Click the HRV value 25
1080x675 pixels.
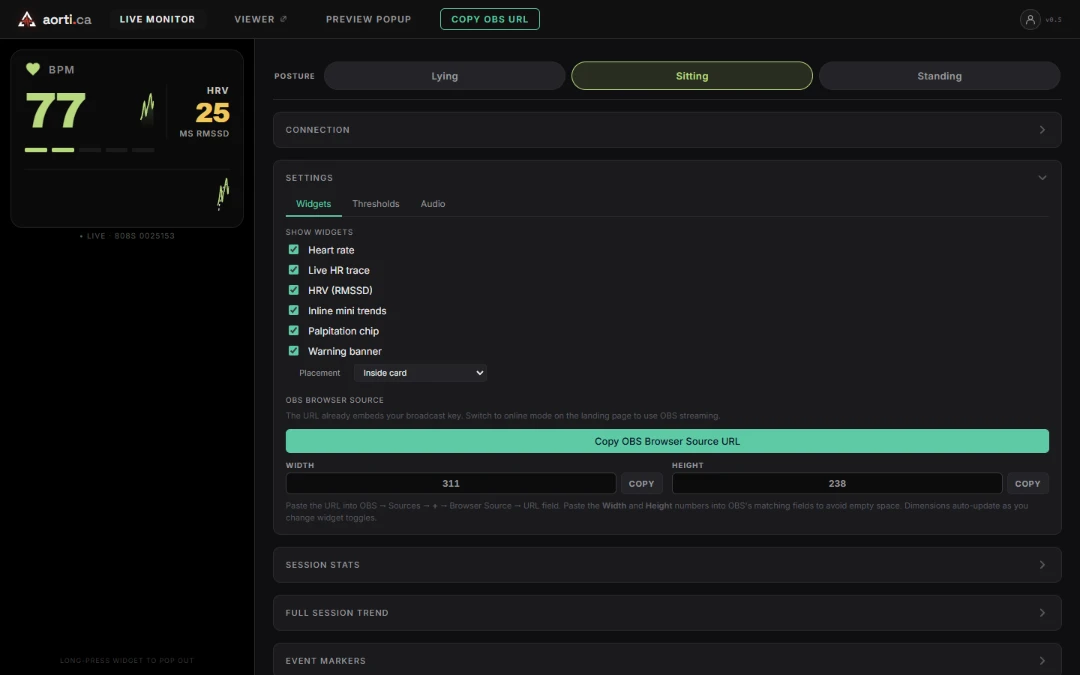click(x=212, y=112)
